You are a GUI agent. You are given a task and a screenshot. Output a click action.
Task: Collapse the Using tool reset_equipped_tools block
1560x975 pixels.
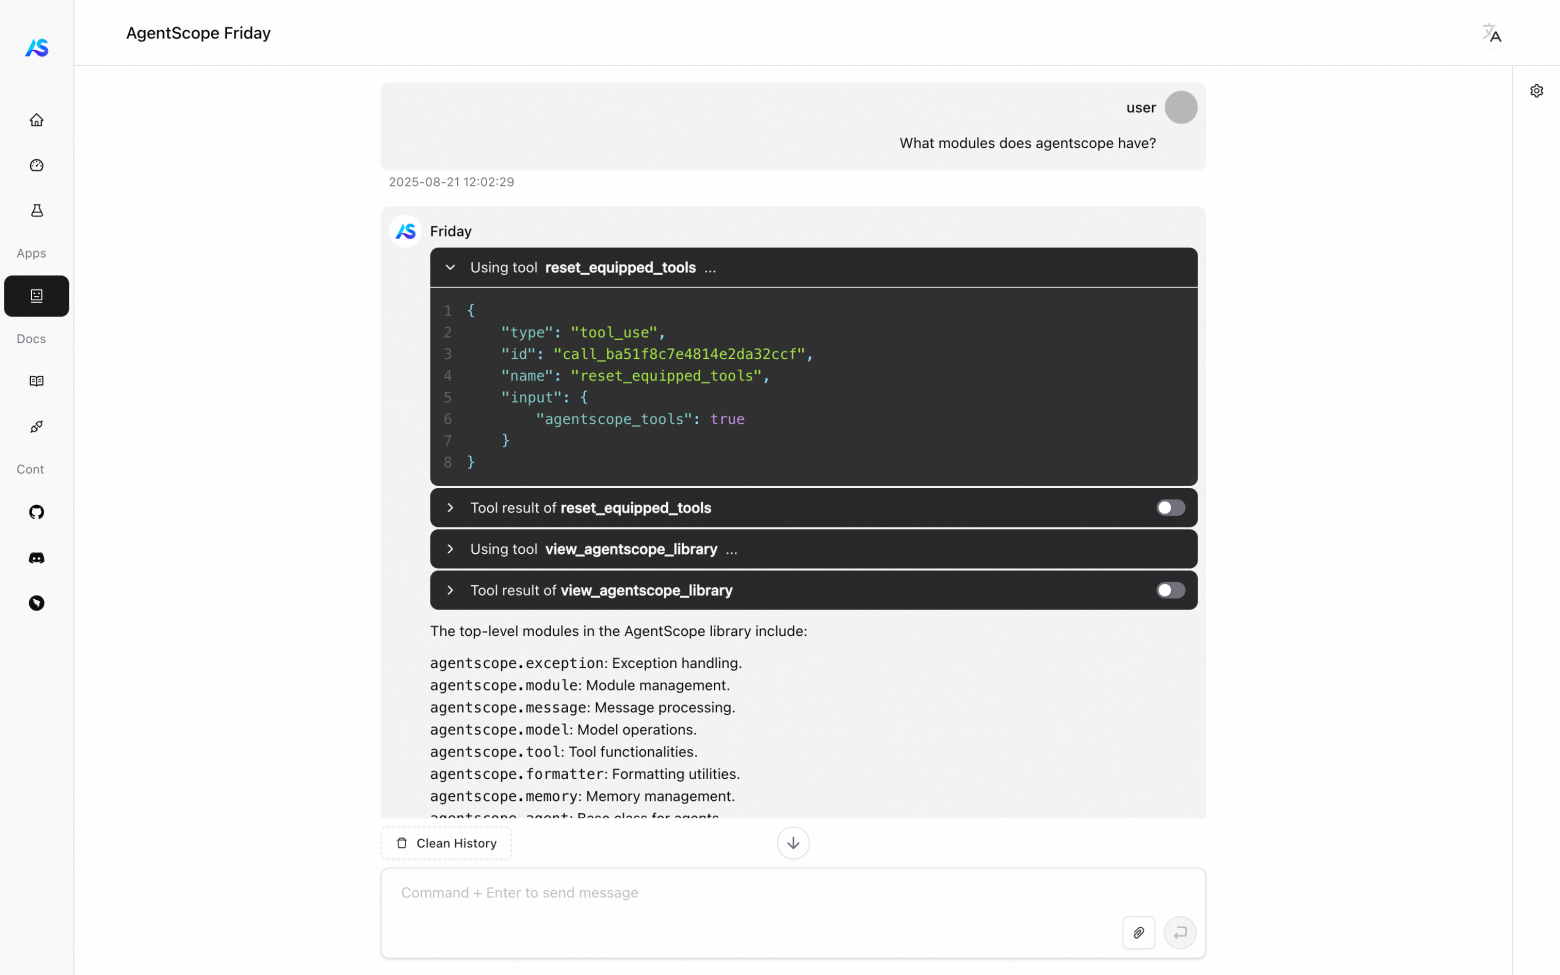coord(450,268)
